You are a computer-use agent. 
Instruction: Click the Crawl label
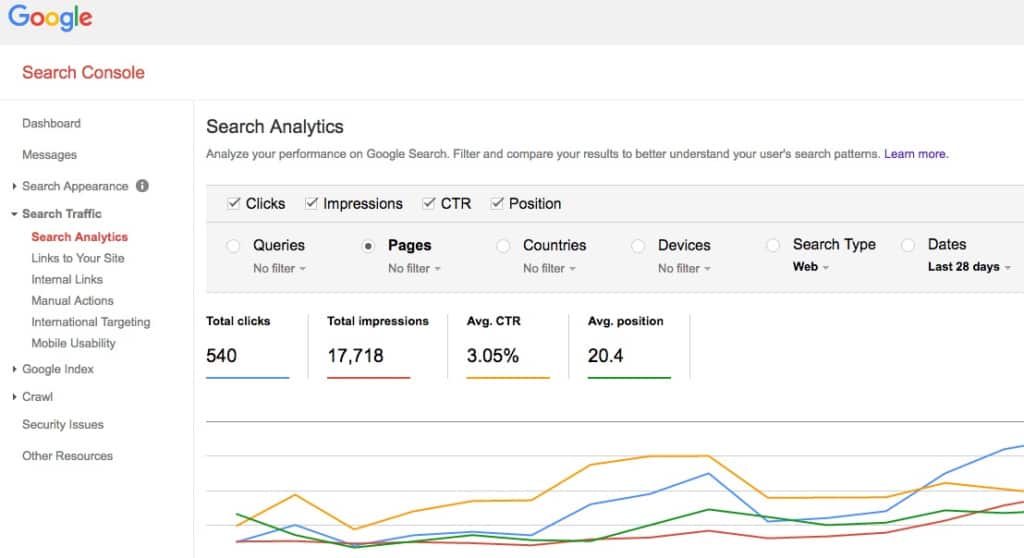37,397
